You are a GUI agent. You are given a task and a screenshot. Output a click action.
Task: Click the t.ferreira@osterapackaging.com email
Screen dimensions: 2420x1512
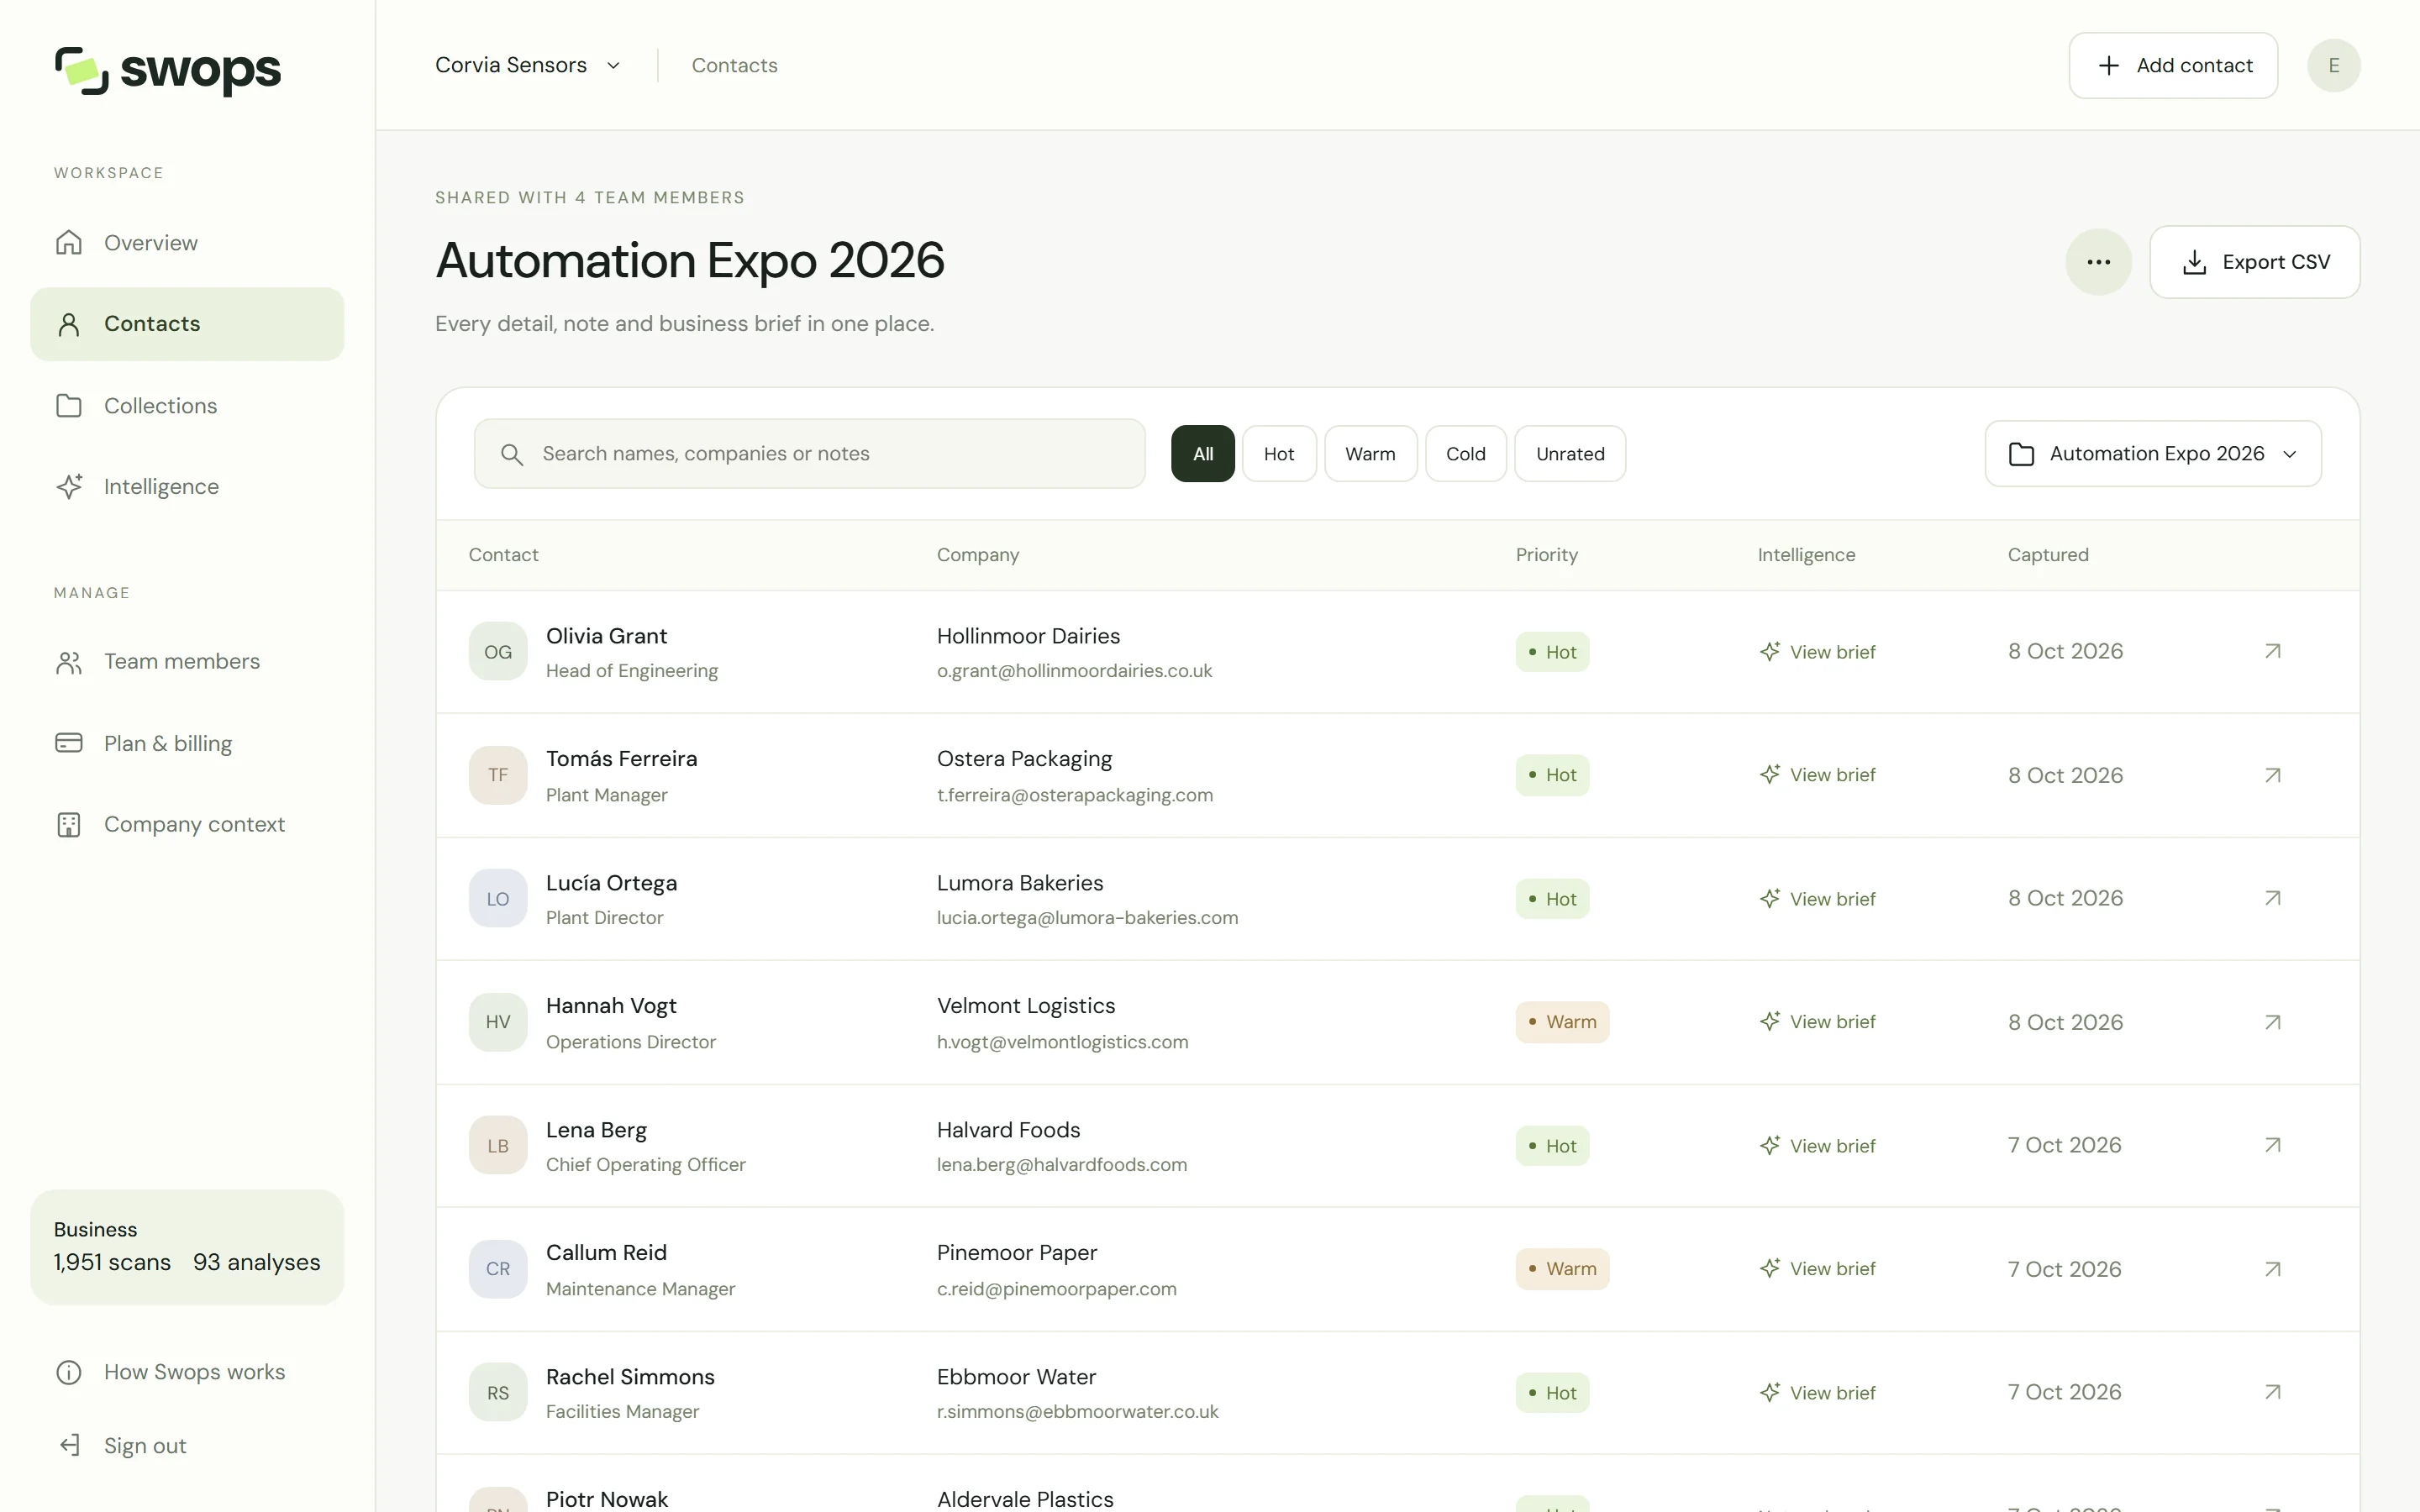coord(1075,795)
